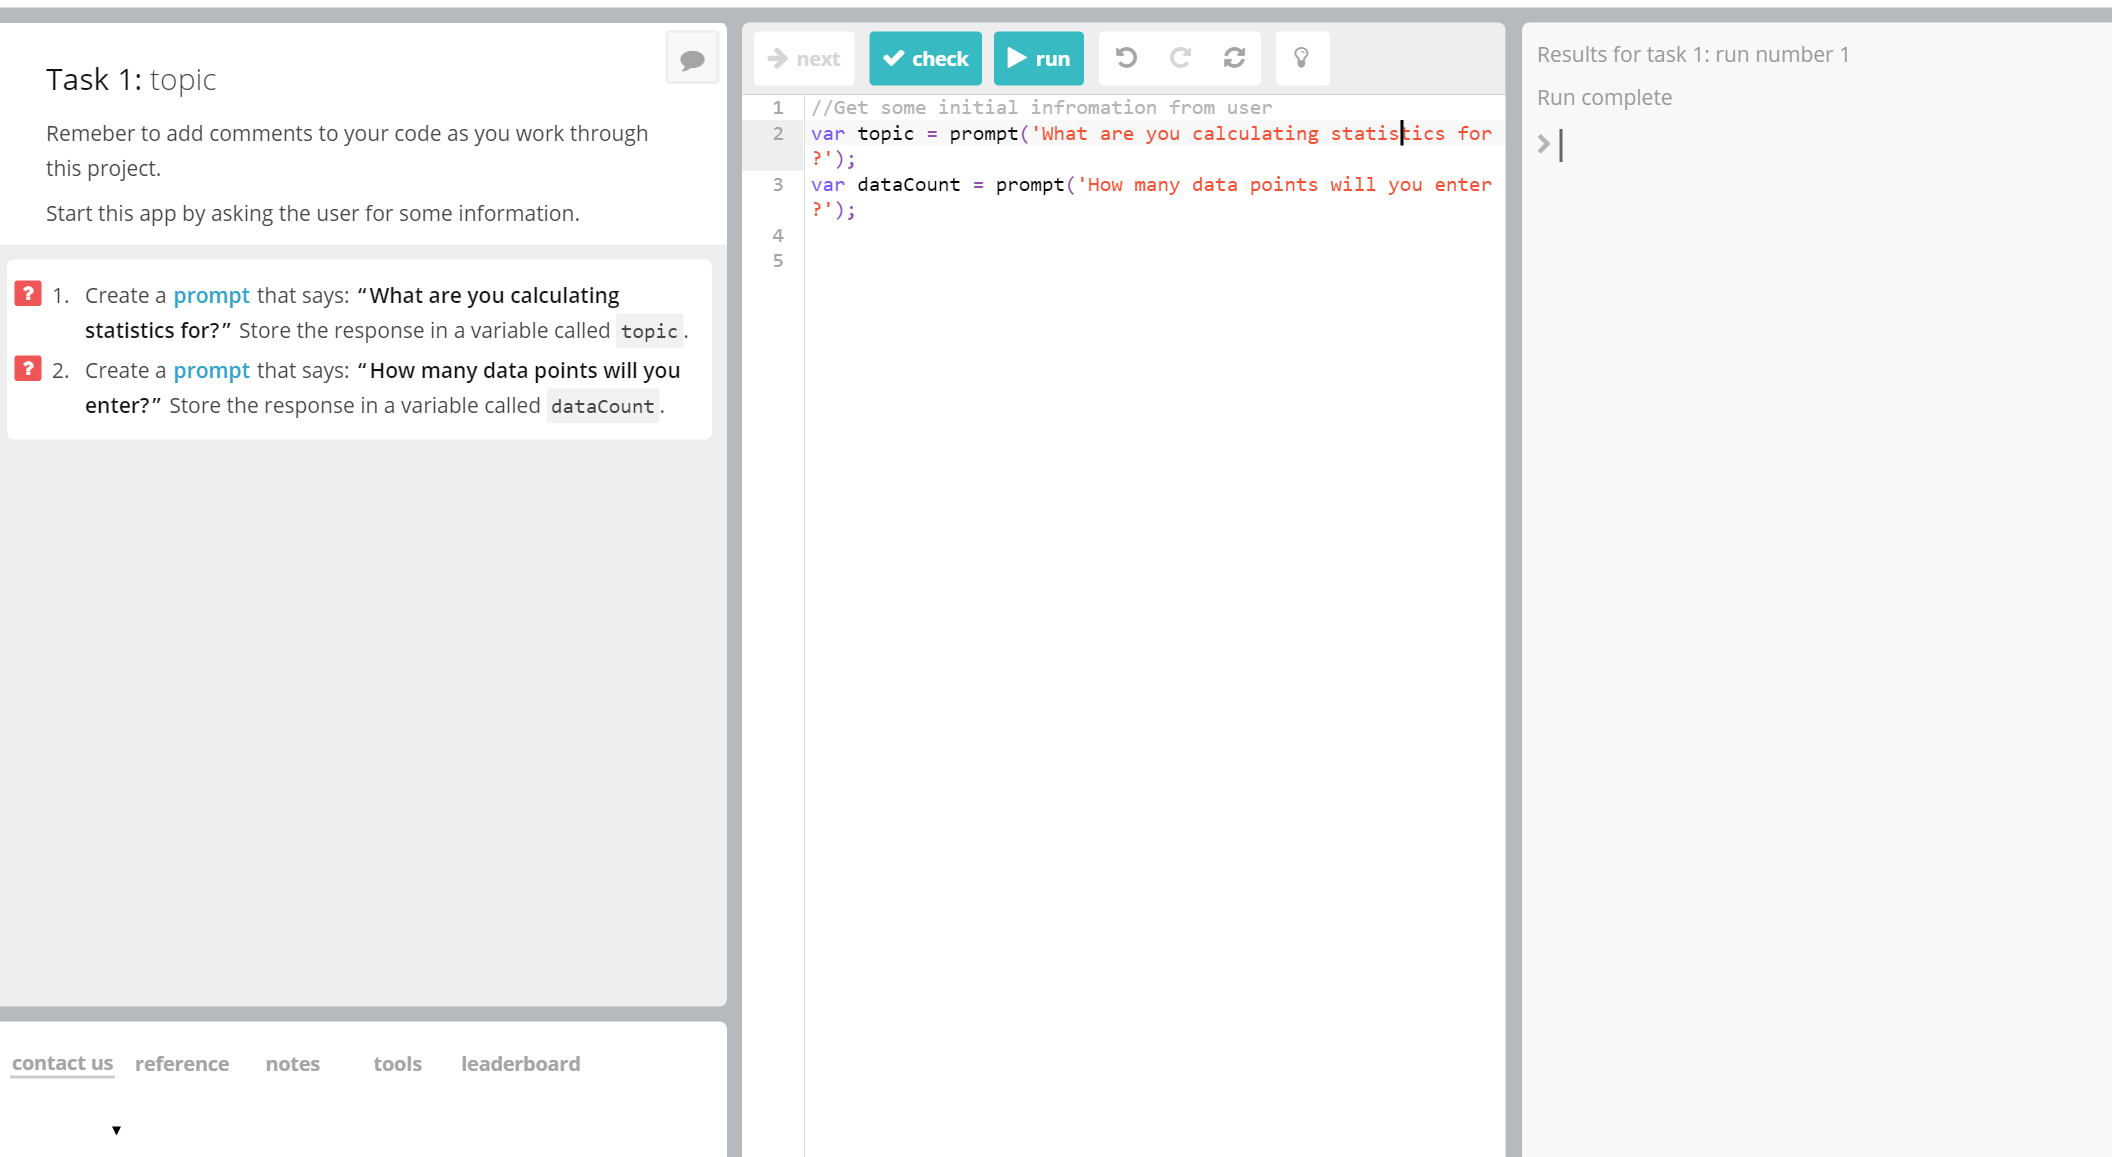
Task: Expand the small black triangle below contact us
Action: [x=116, y=1130]
